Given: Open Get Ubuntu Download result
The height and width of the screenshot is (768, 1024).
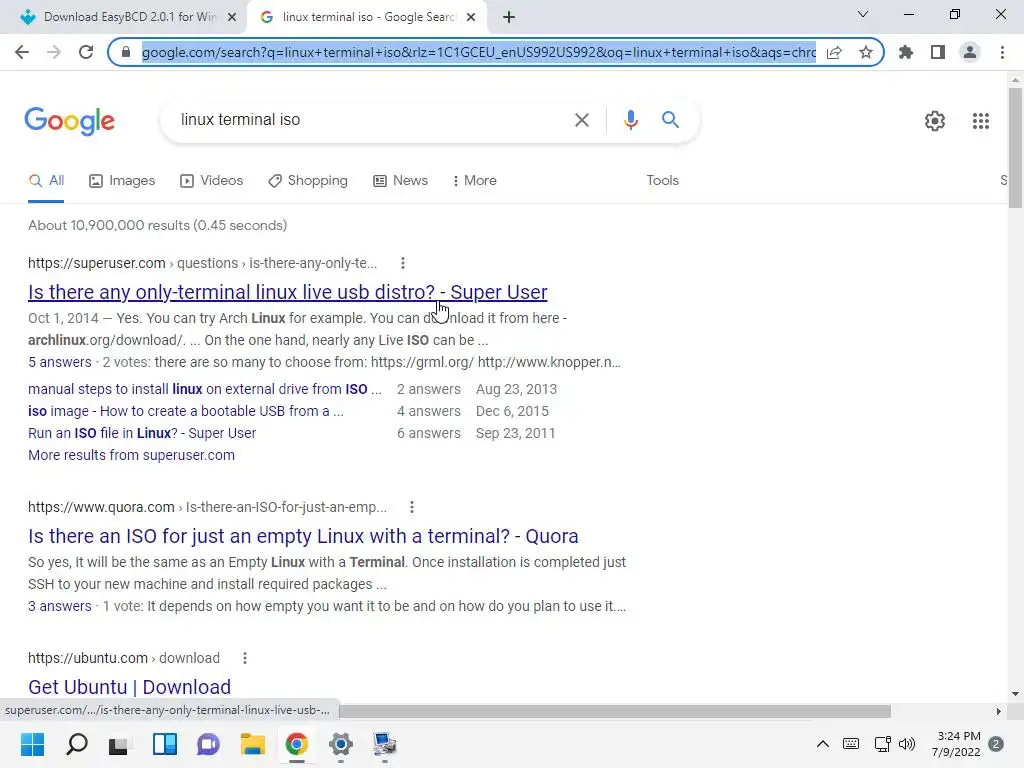Looking at the screenshot, I should point(129,687).
